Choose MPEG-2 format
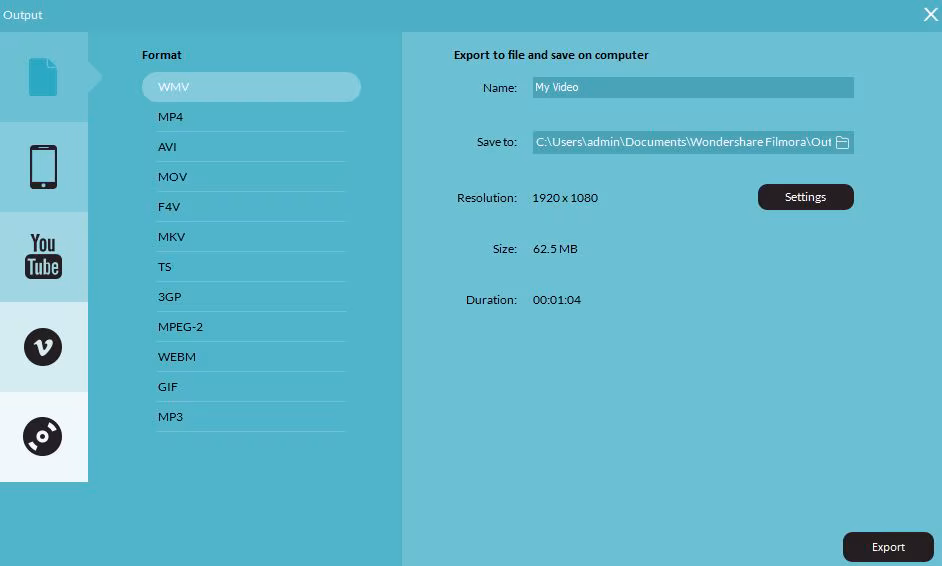942x566 pixels. [x=251, y=327]
